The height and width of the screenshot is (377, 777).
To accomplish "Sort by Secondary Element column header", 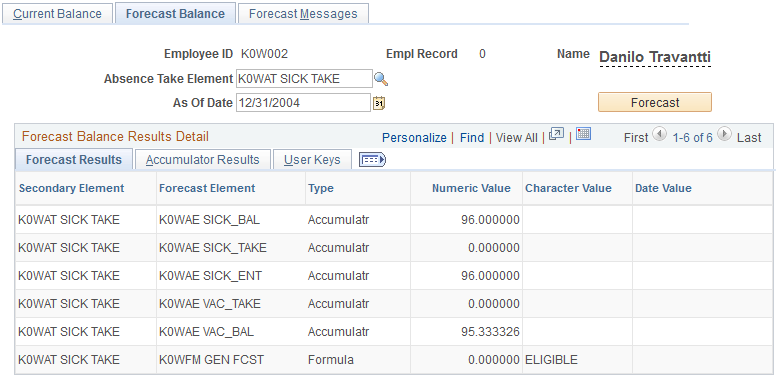I will 71,188.
